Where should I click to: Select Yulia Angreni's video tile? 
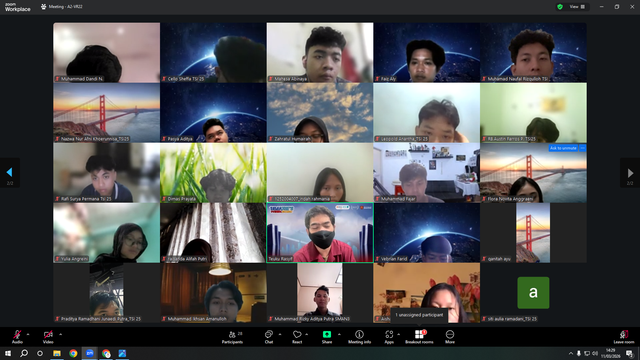[107, 233]
